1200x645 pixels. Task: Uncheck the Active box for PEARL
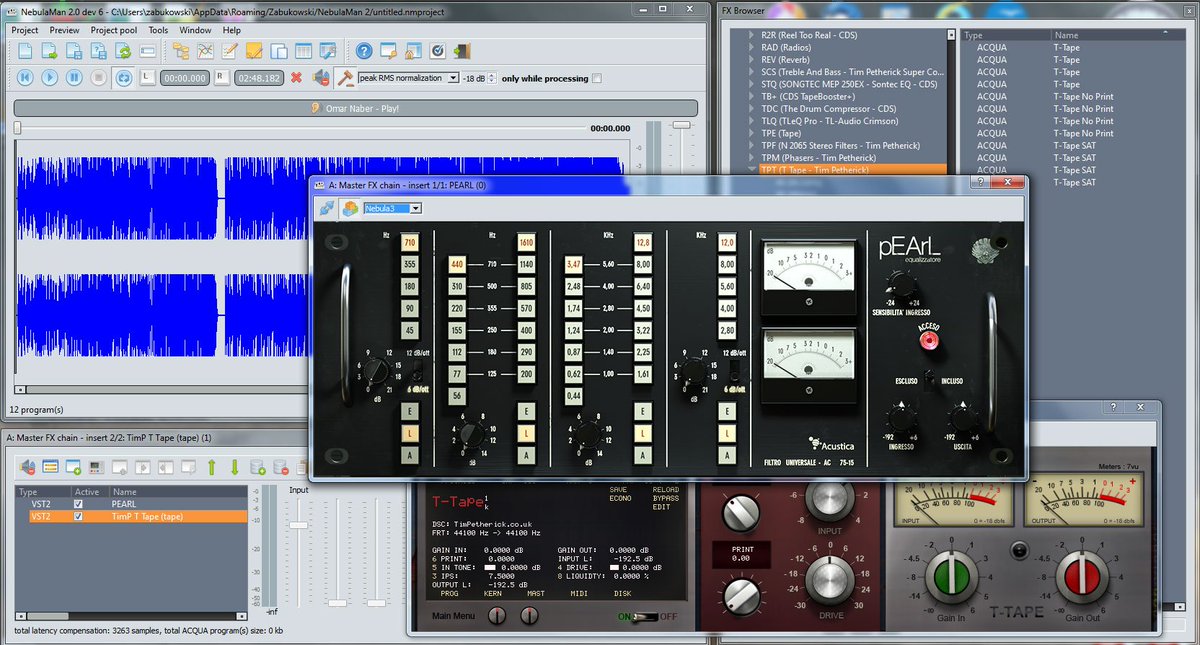78,504
